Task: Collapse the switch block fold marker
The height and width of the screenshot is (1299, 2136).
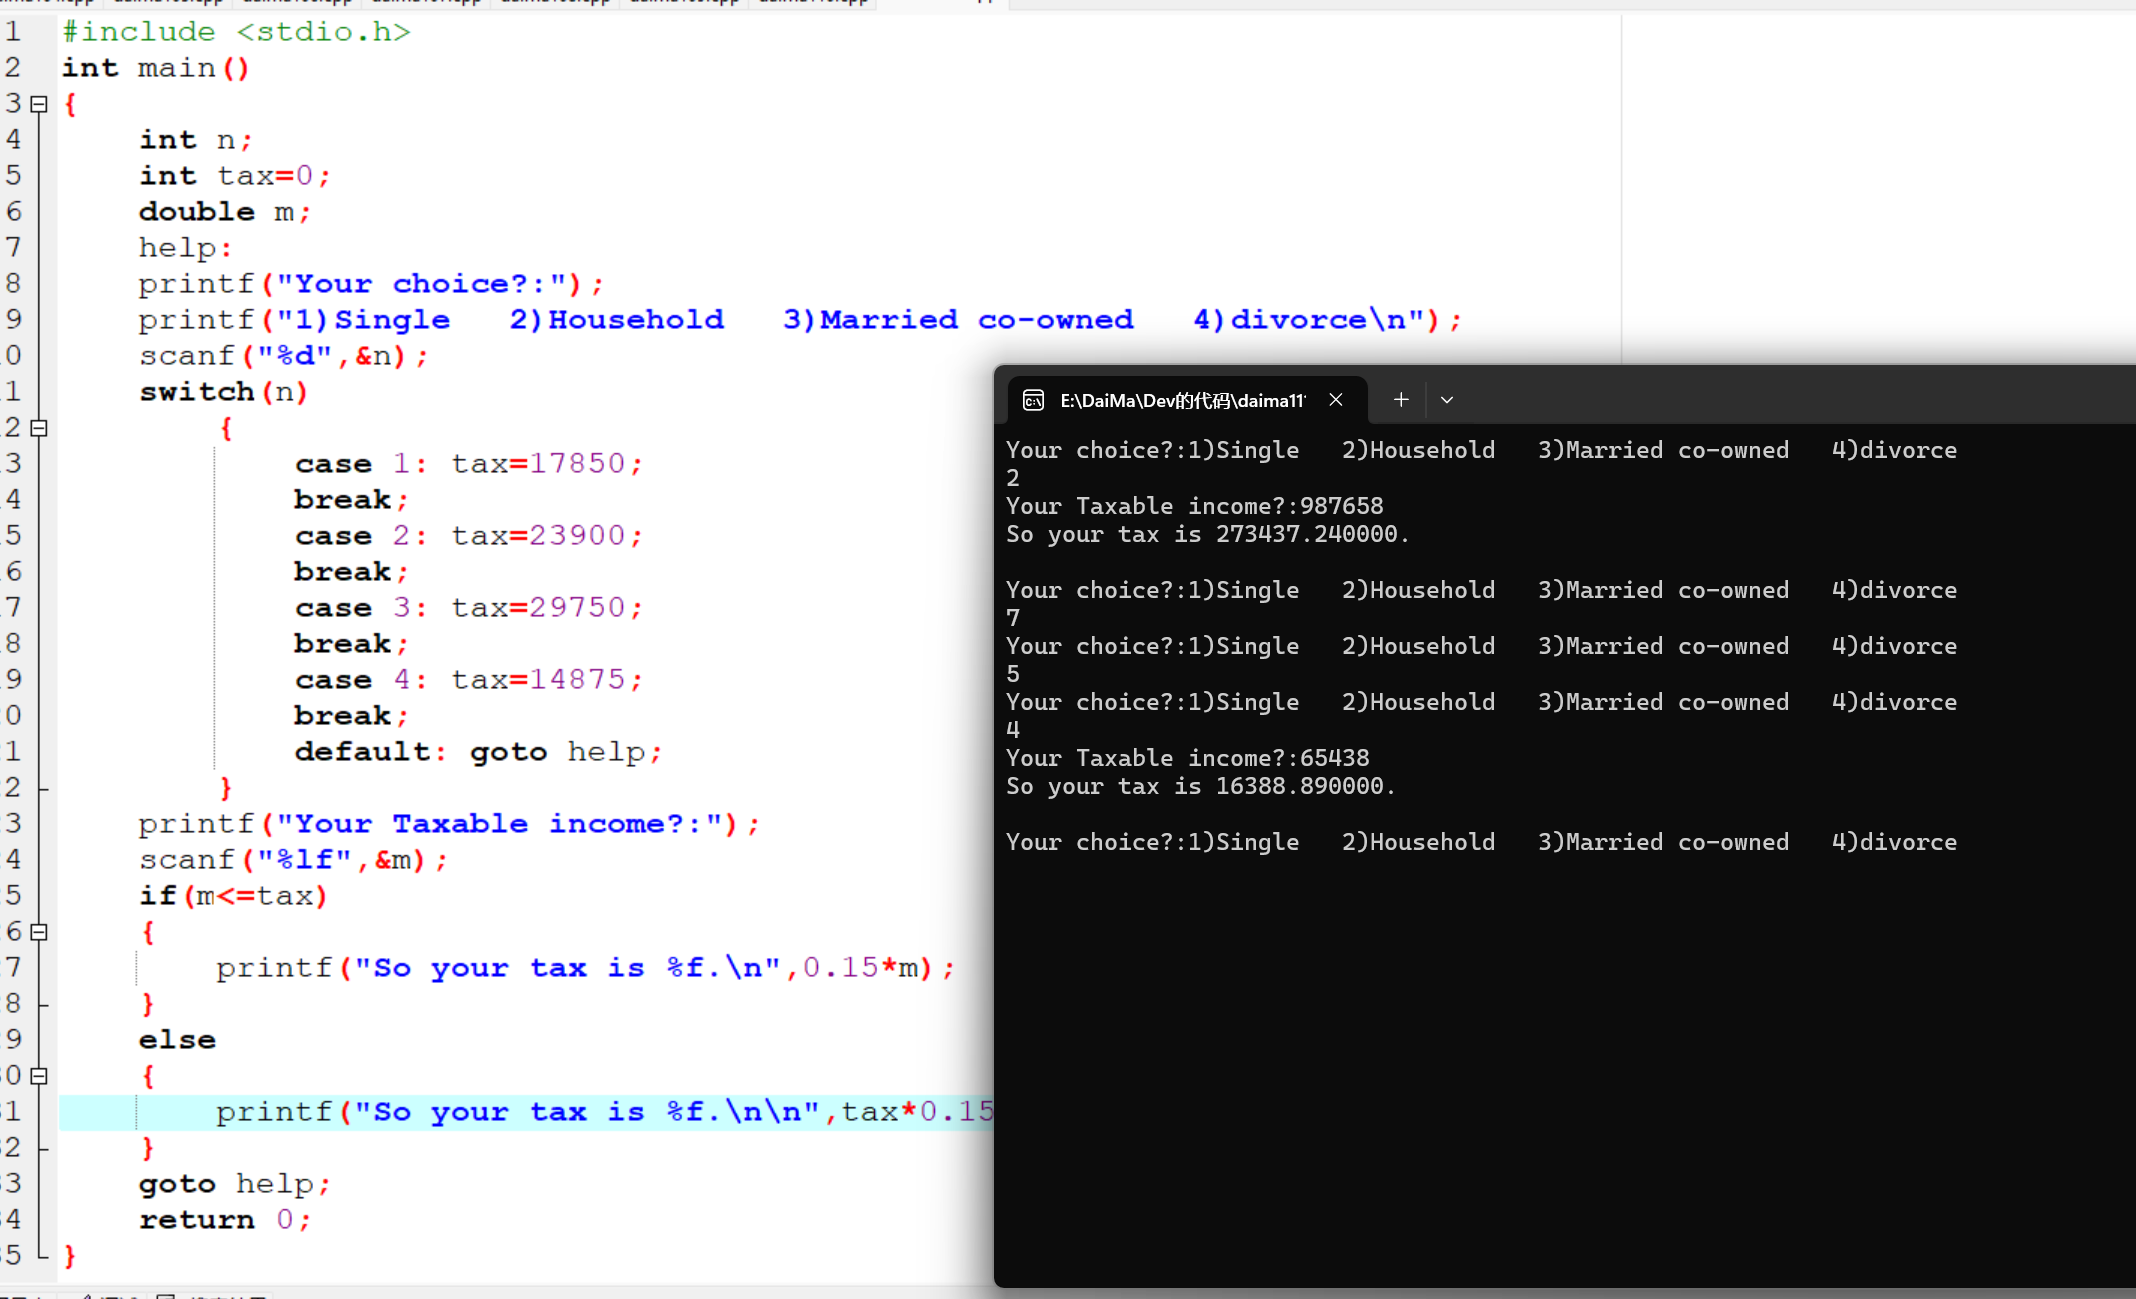Action: 39,428
